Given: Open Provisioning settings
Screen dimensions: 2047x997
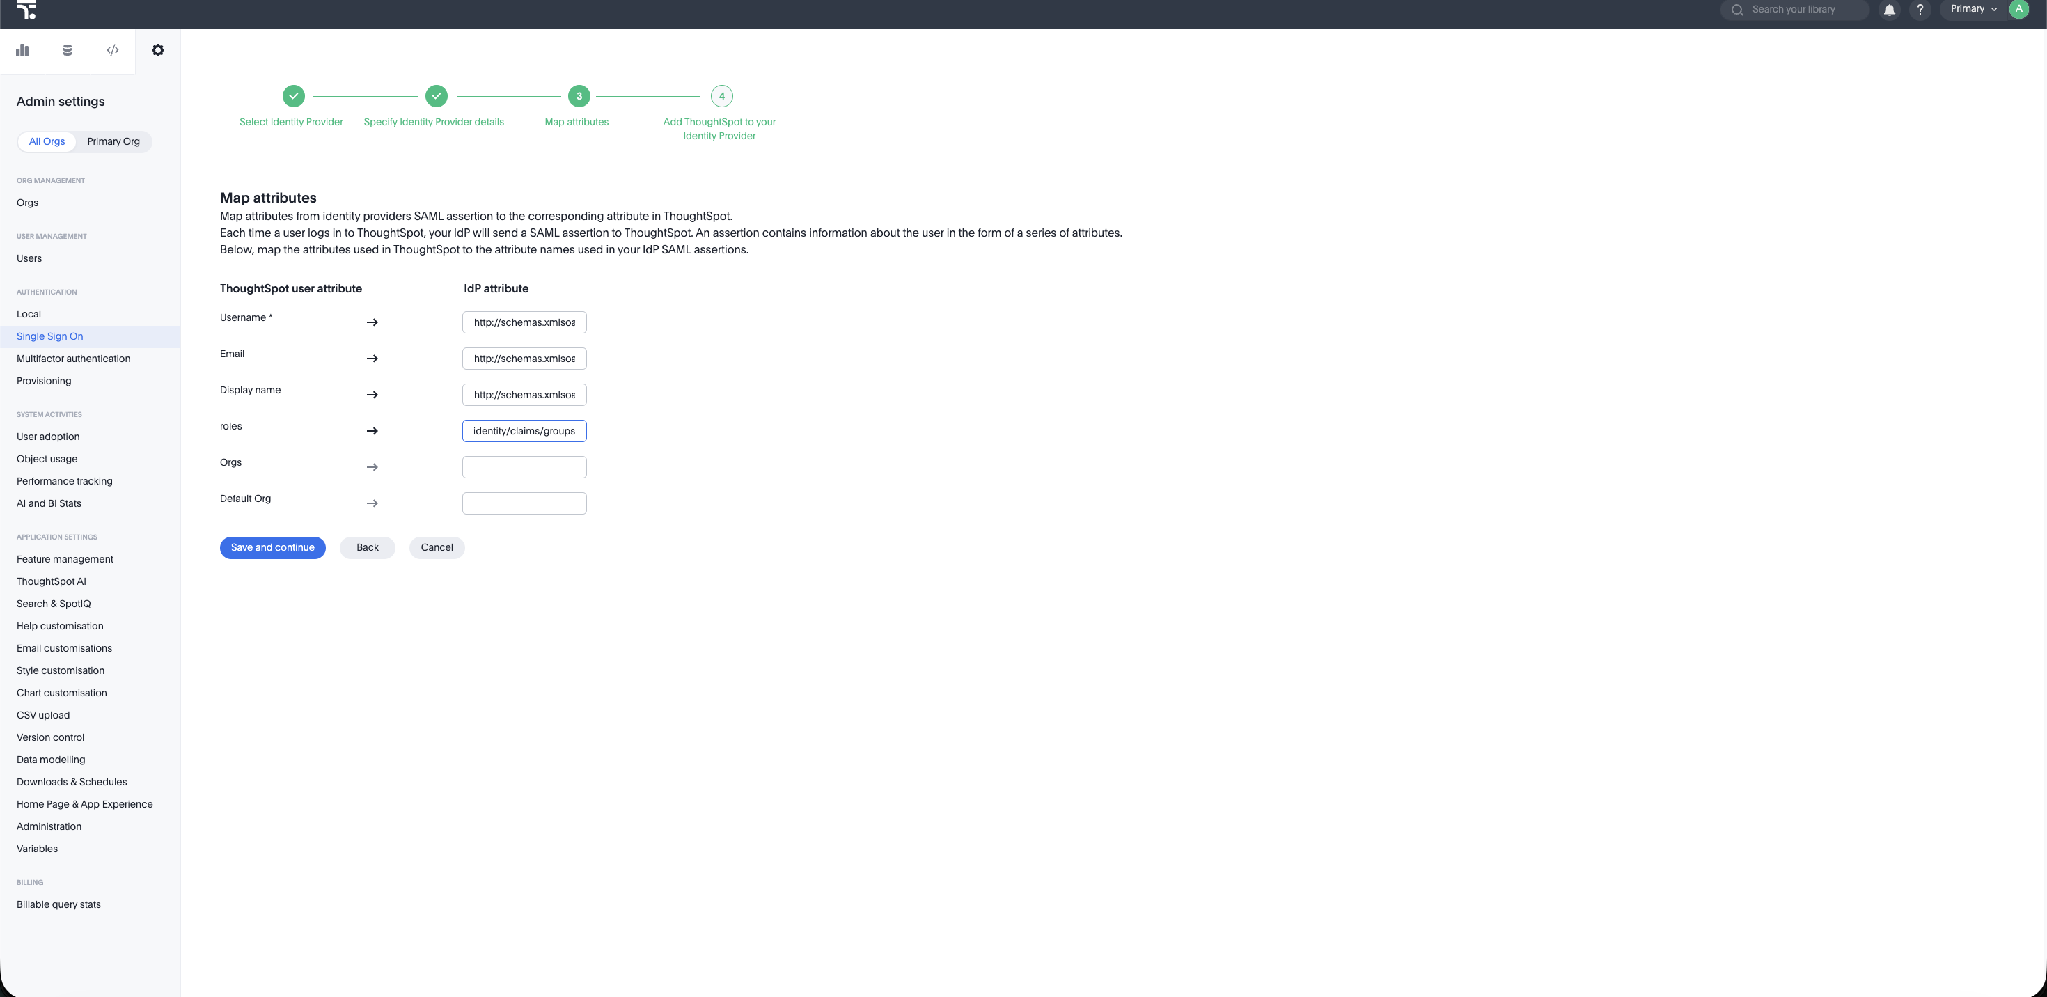Looking at the screenshot, I should [x=44, y=381].
